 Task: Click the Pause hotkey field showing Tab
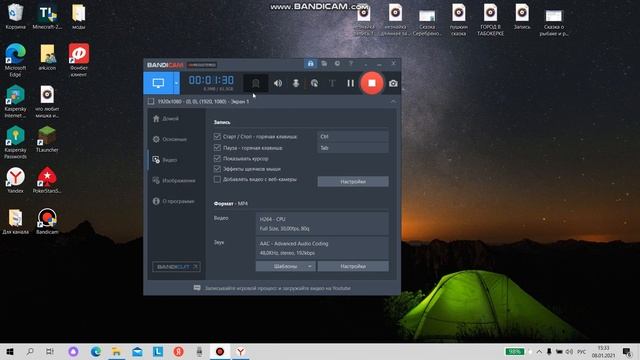(x=353, y=148)
